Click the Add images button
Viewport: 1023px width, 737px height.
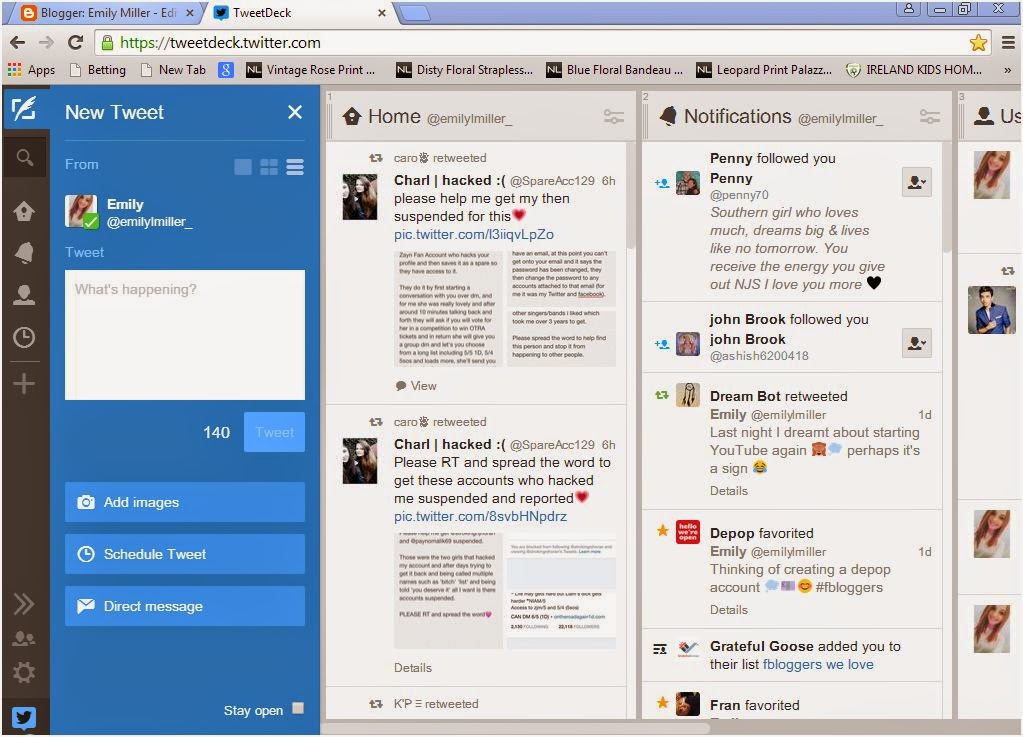(185, 502)
